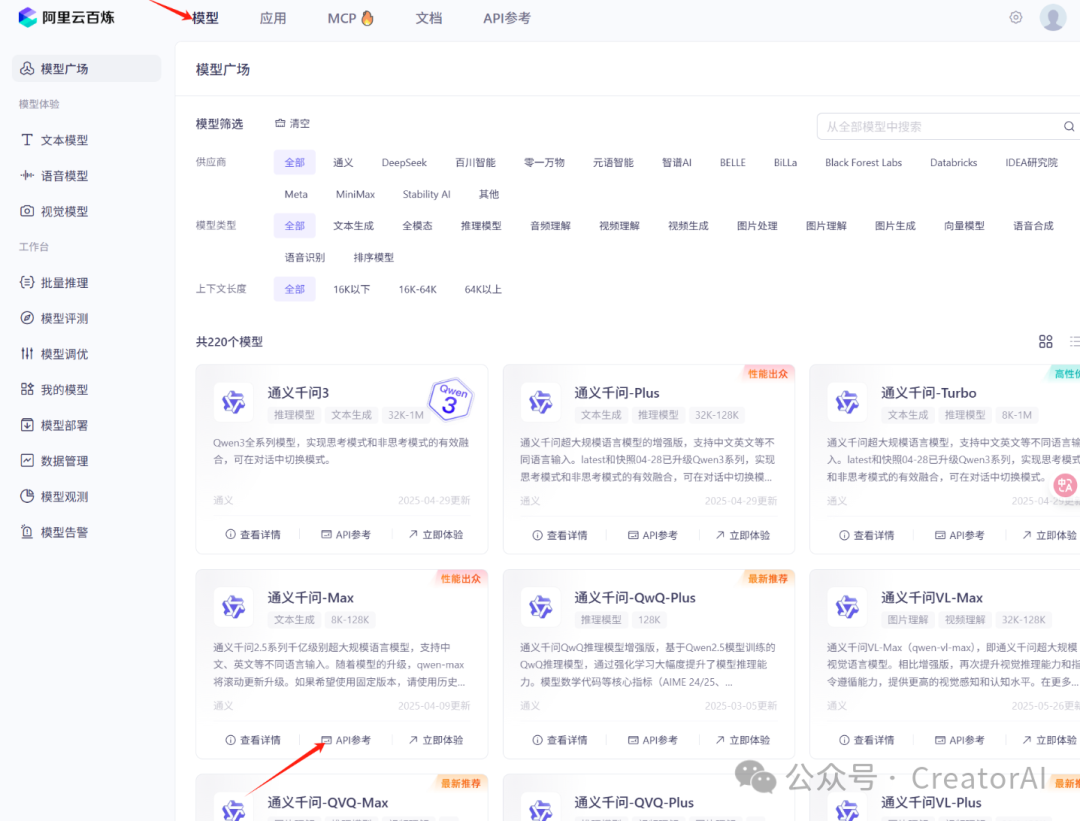1080x821 pixels.
Task: Click the 通义千问-QwQ-Plus model logo icon
Action: point(541,607)
